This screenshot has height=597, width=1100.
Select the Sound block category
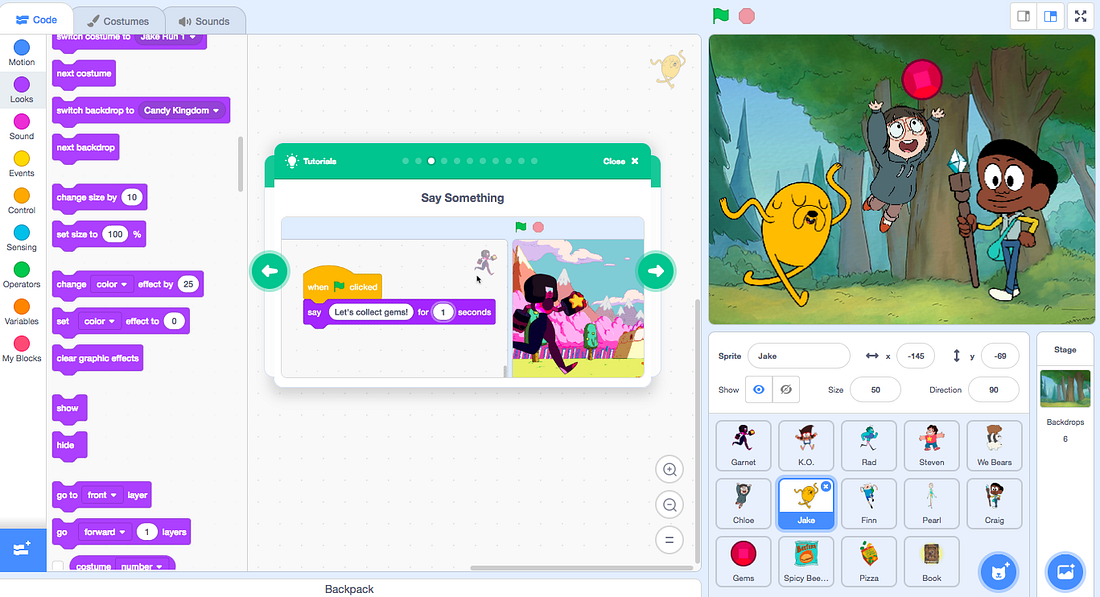21,124
